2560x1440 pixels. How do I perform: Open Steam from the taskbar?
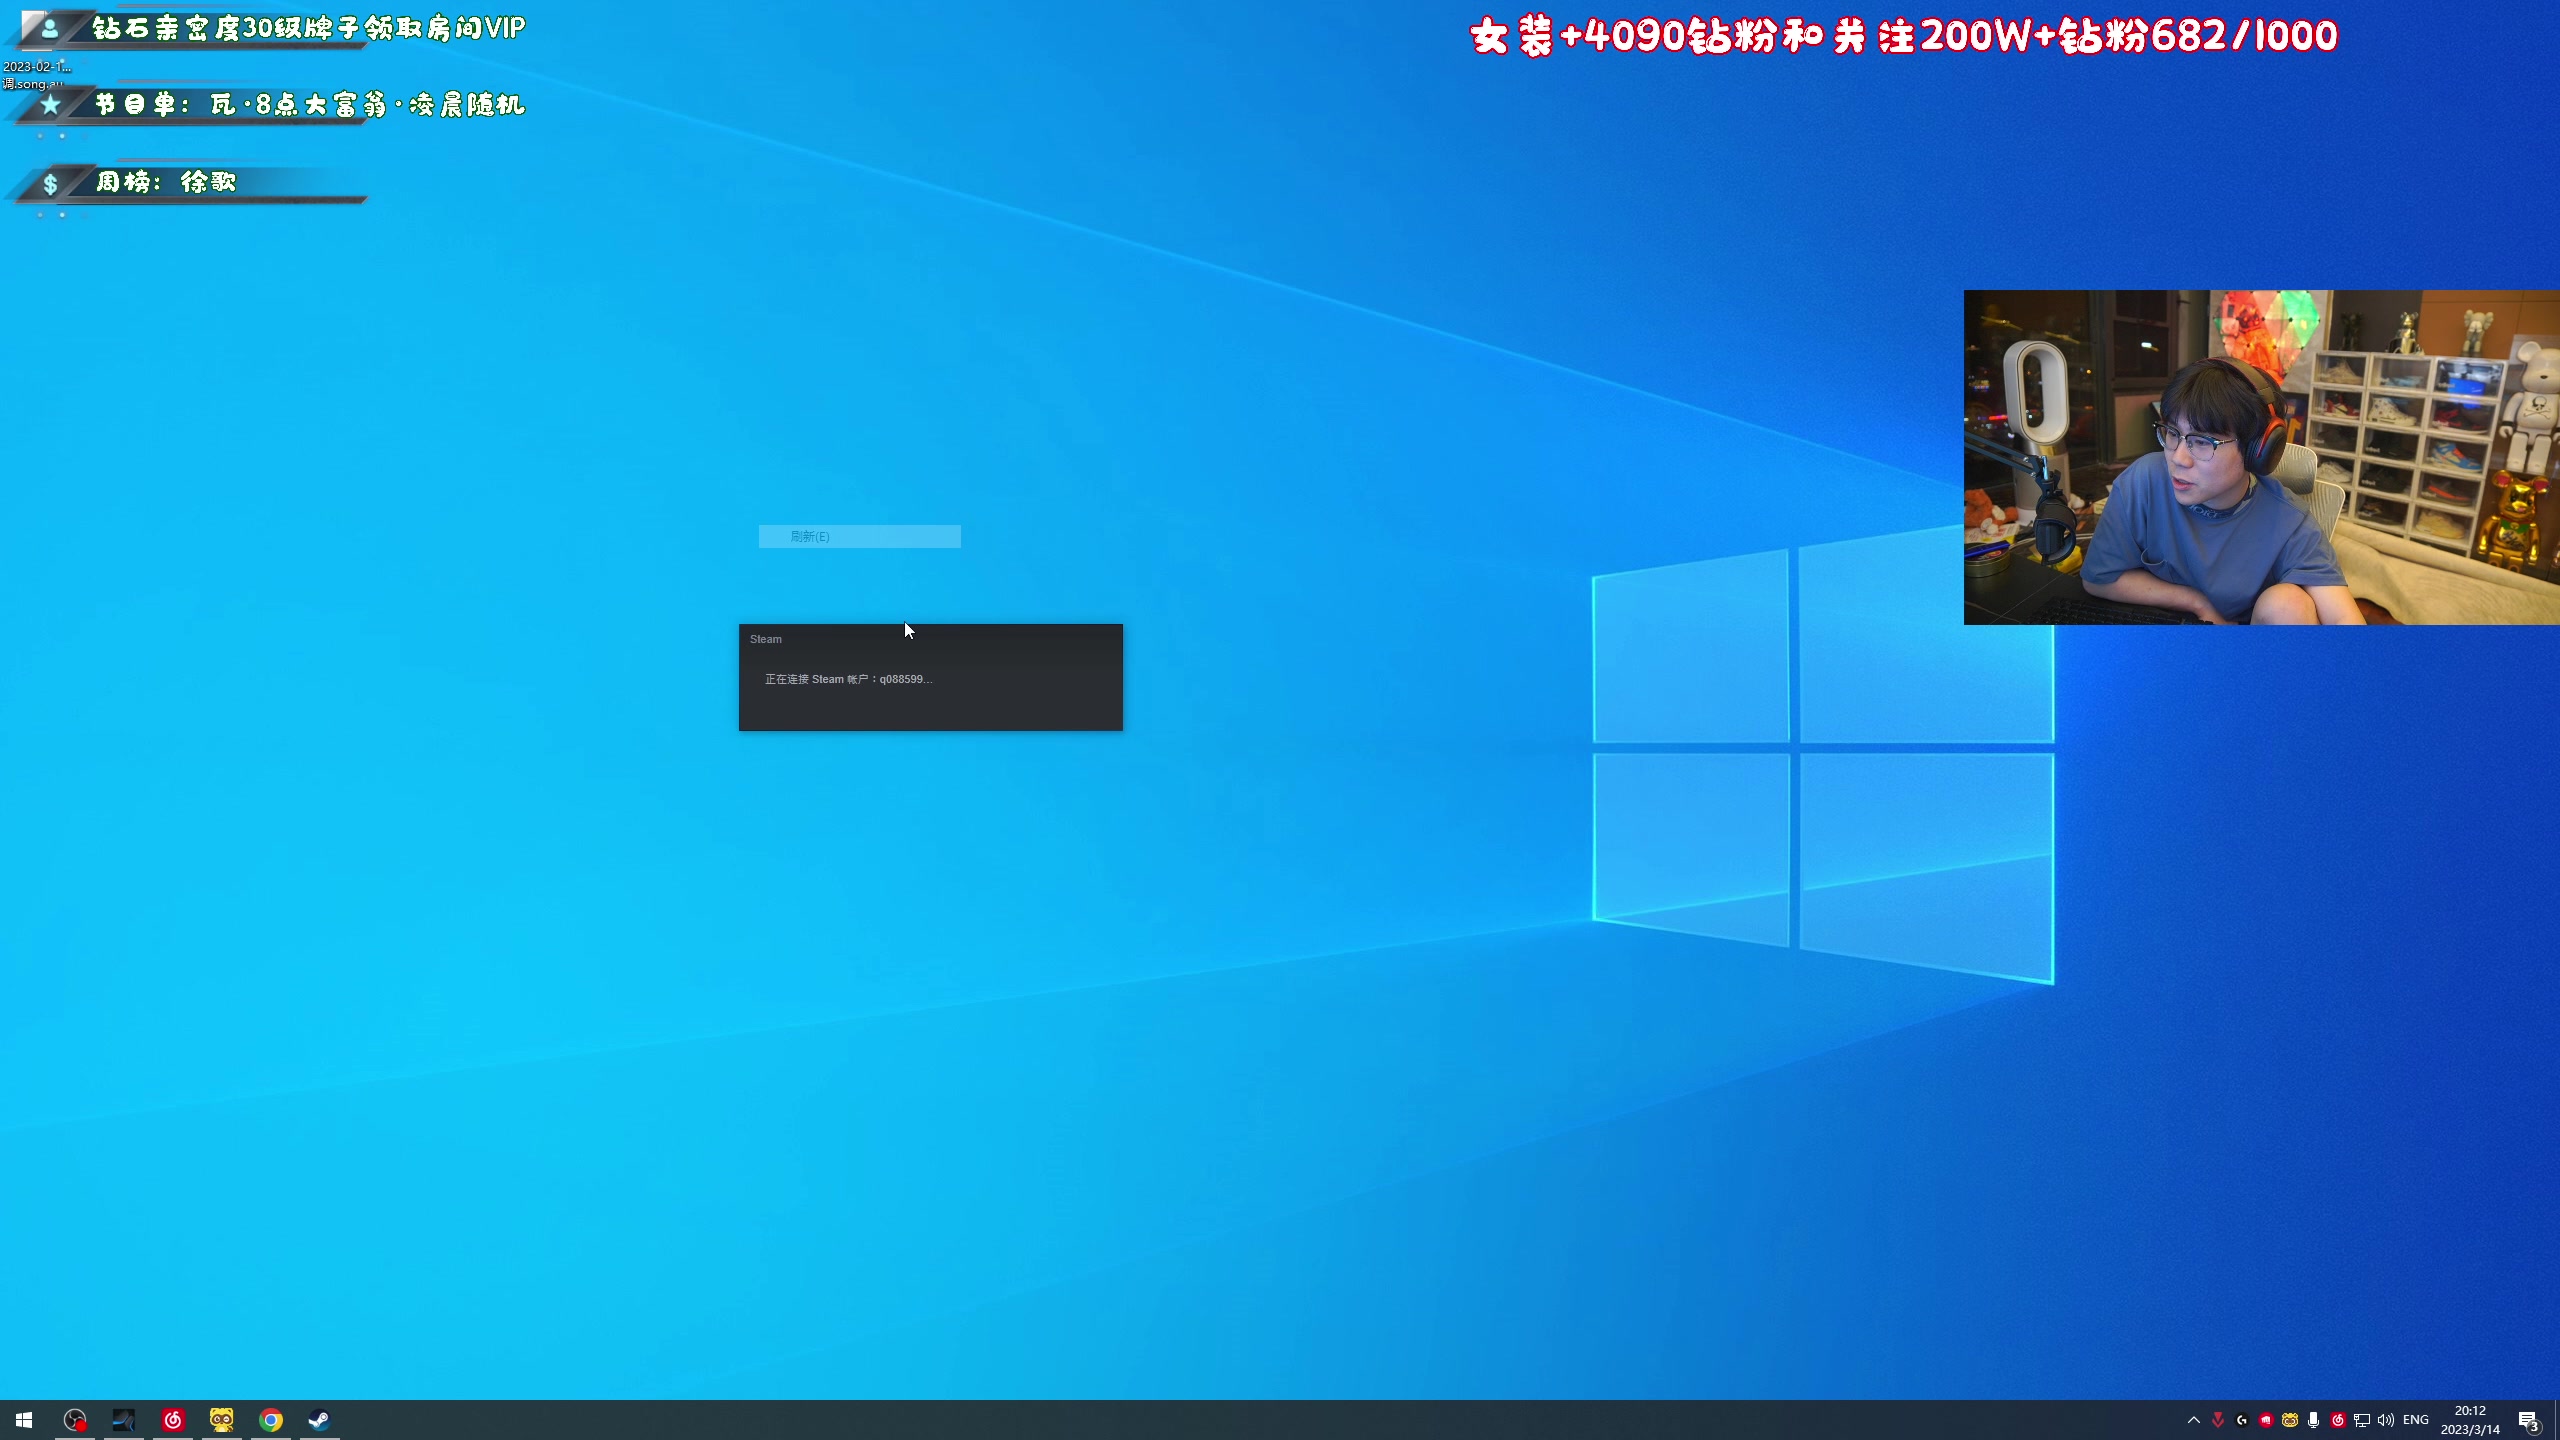320,1420
